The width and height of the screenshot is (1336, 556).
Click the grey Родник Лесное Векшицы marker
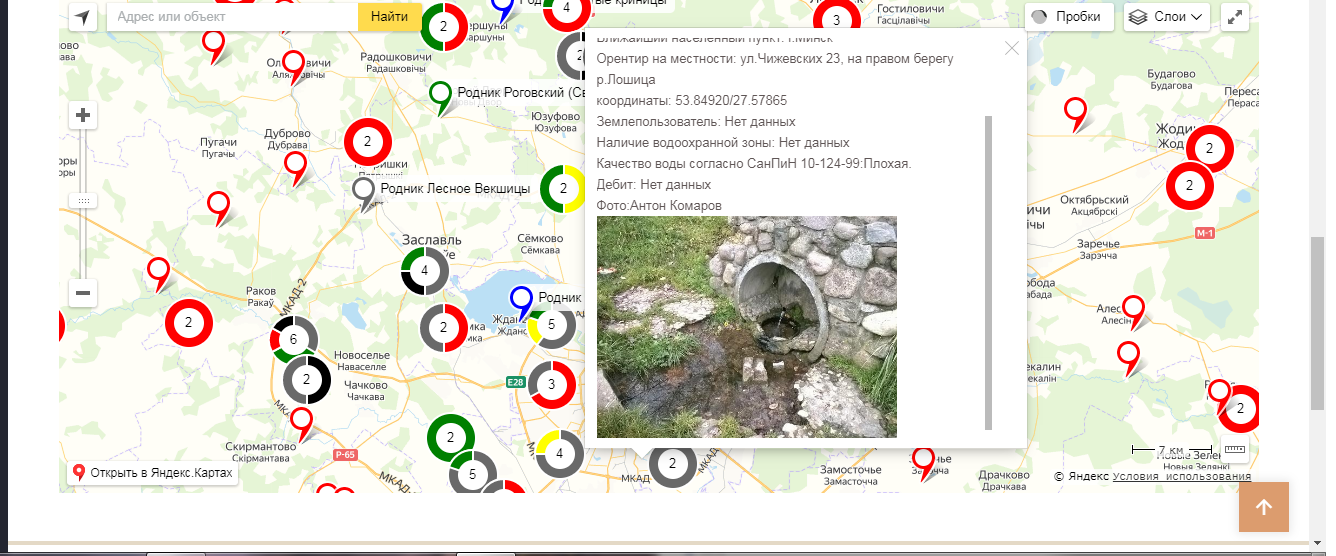coord(364,191)
